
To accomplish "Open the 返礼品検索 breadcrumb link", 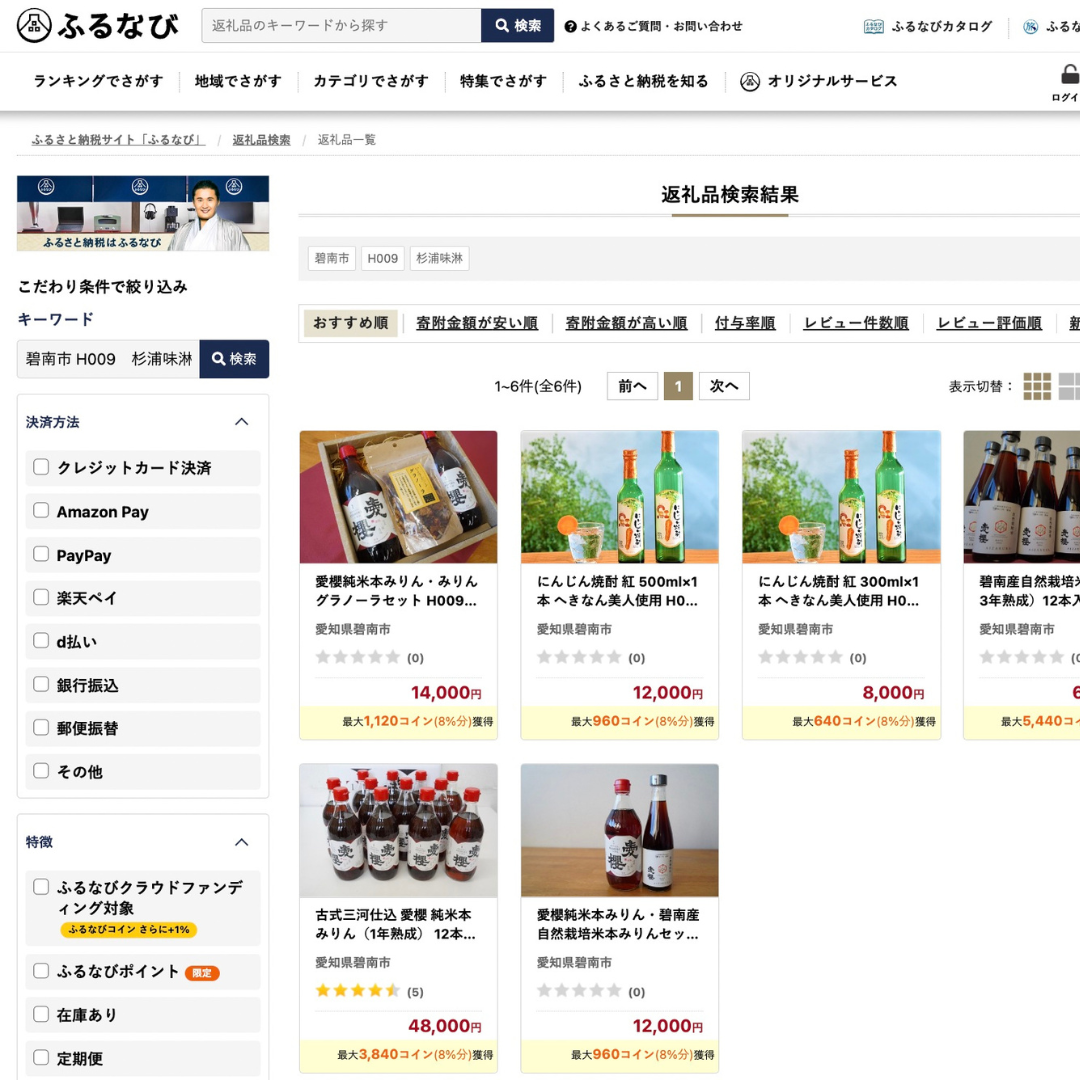I will (261, 140).
